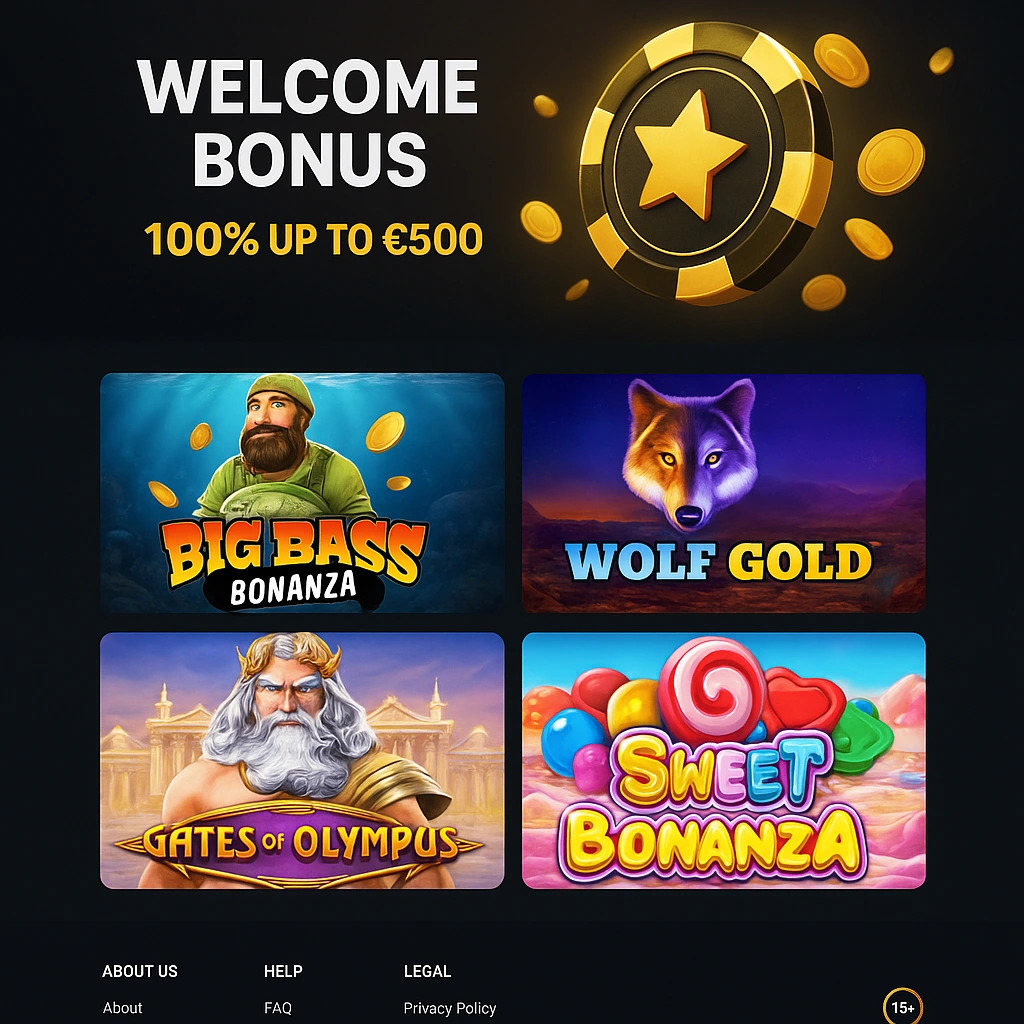Play the Sweet Bonanza slot game
This screenshot has height=1024, width=1024.
coord(724,761)
